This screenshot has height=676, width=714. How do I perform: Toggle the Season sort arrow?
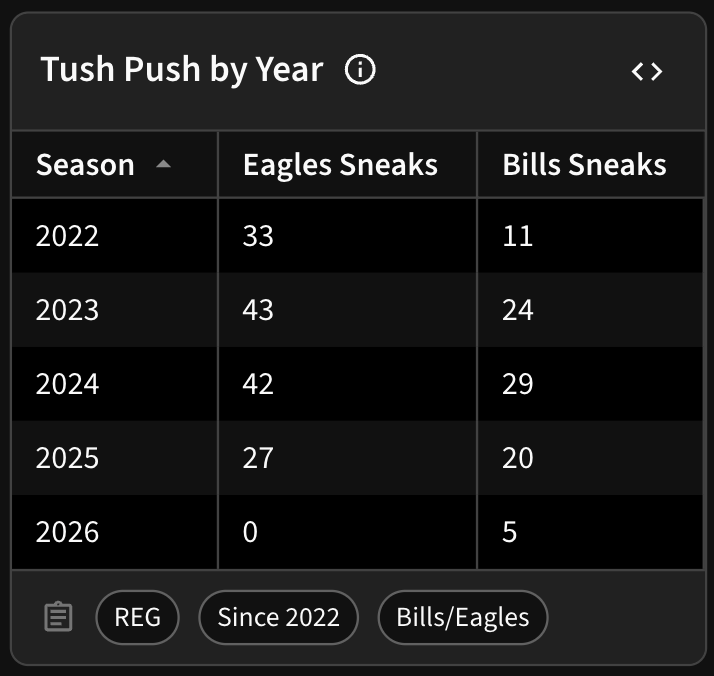pyautogui.click(x=163, y=164)
